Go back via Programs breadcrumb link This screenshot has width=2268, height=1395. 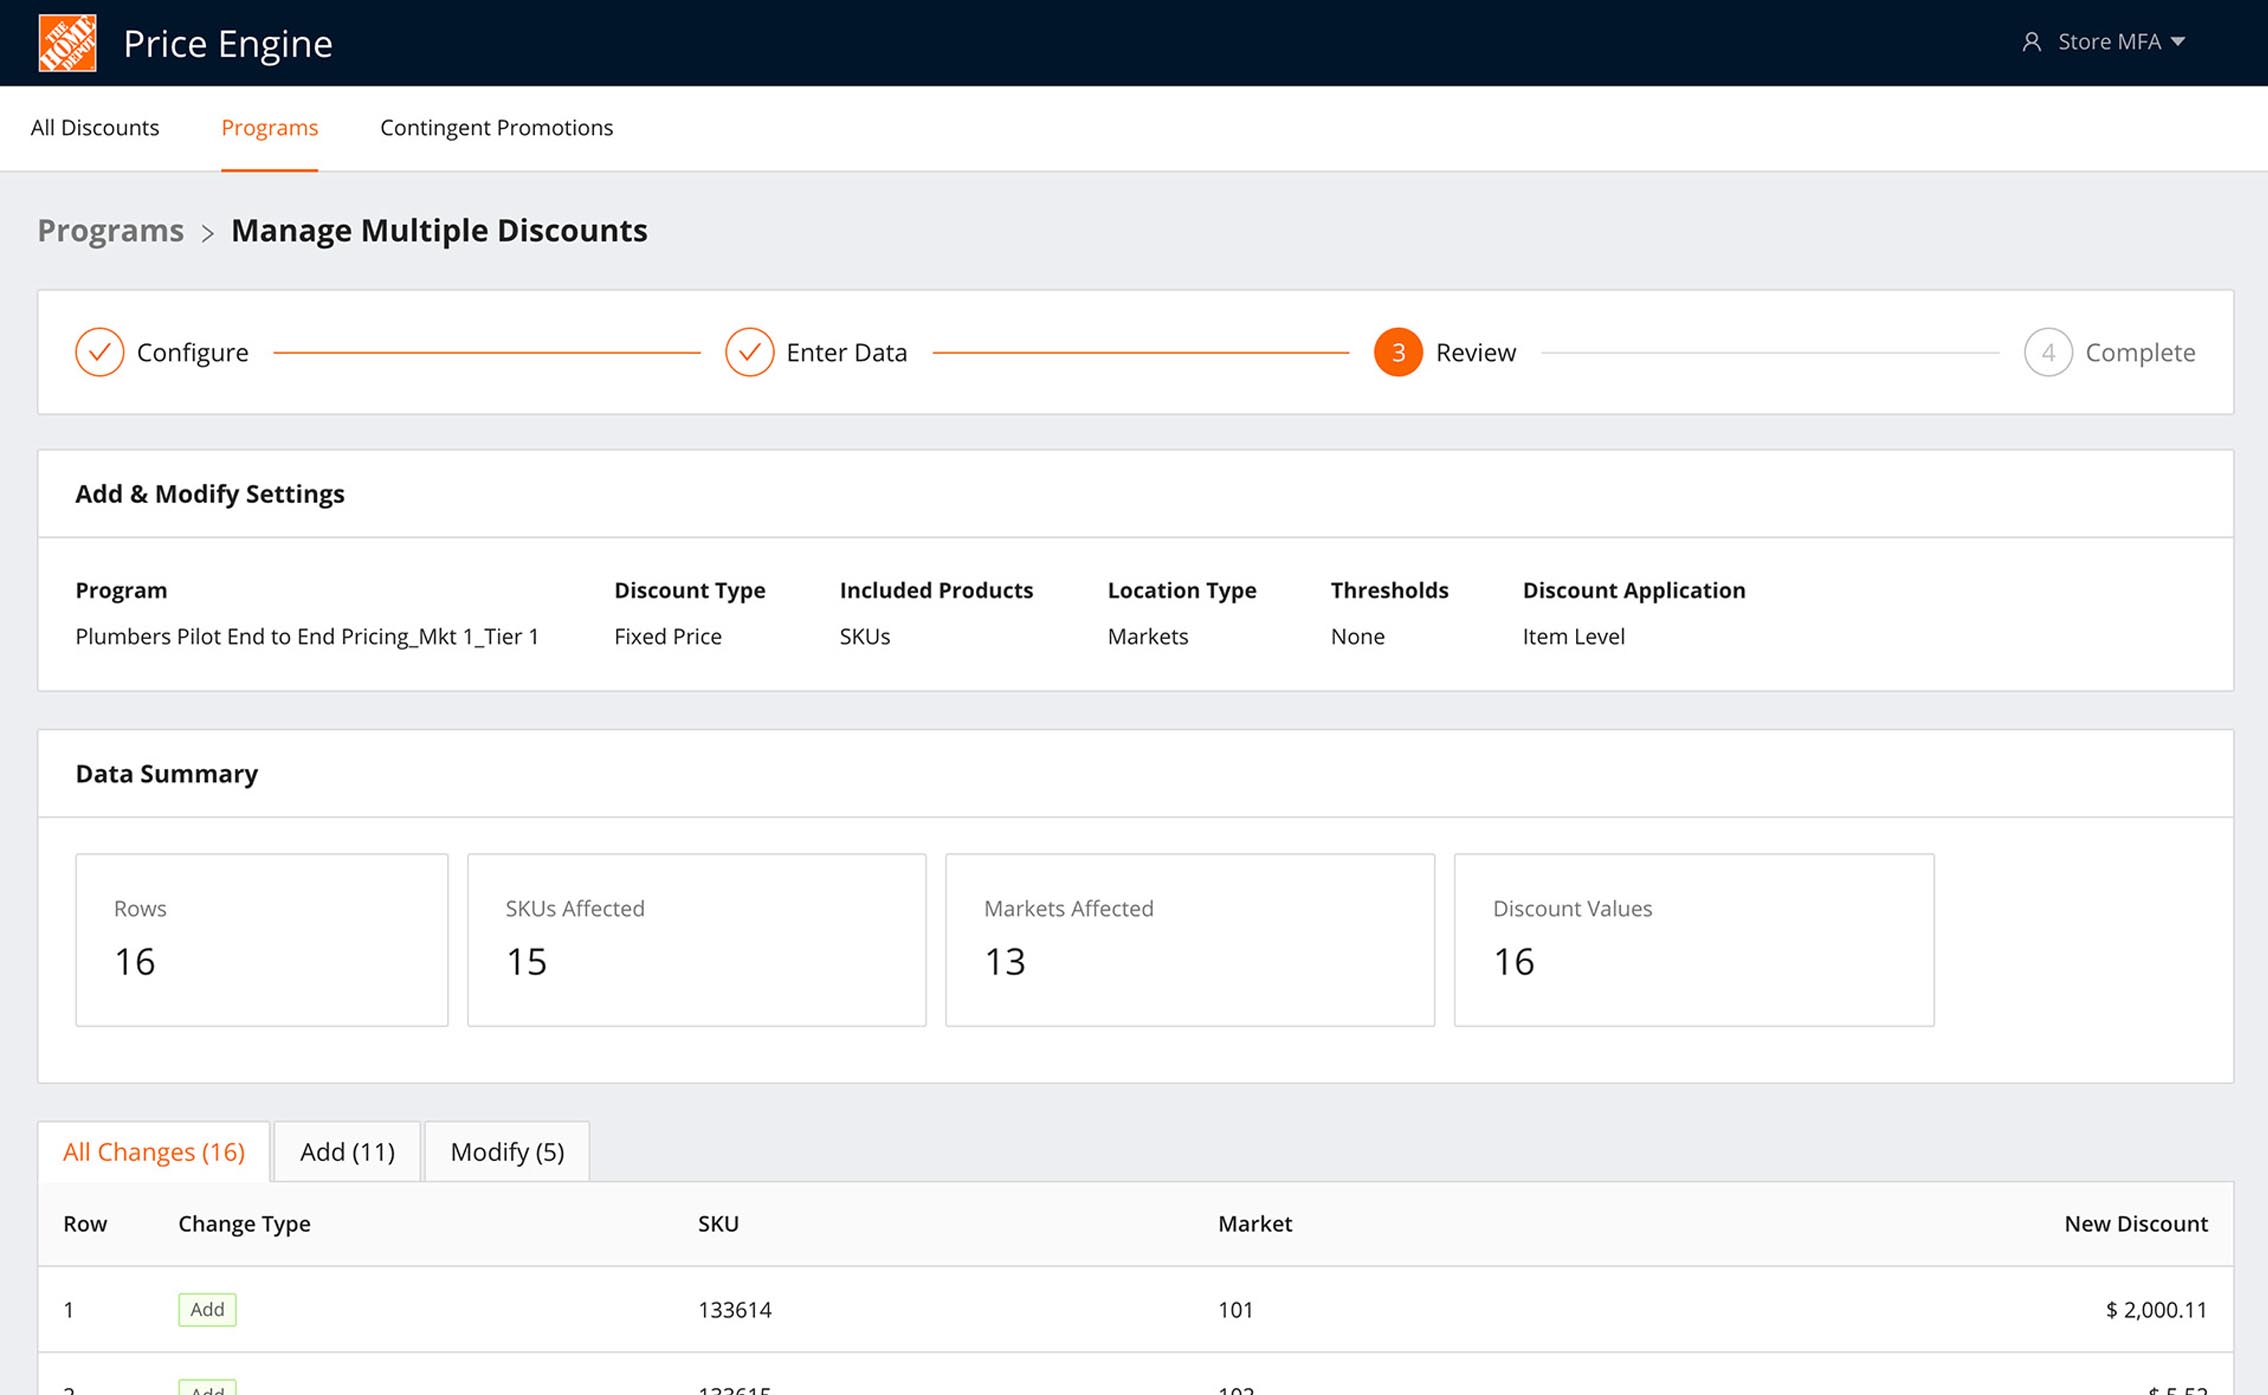[111, 231]
